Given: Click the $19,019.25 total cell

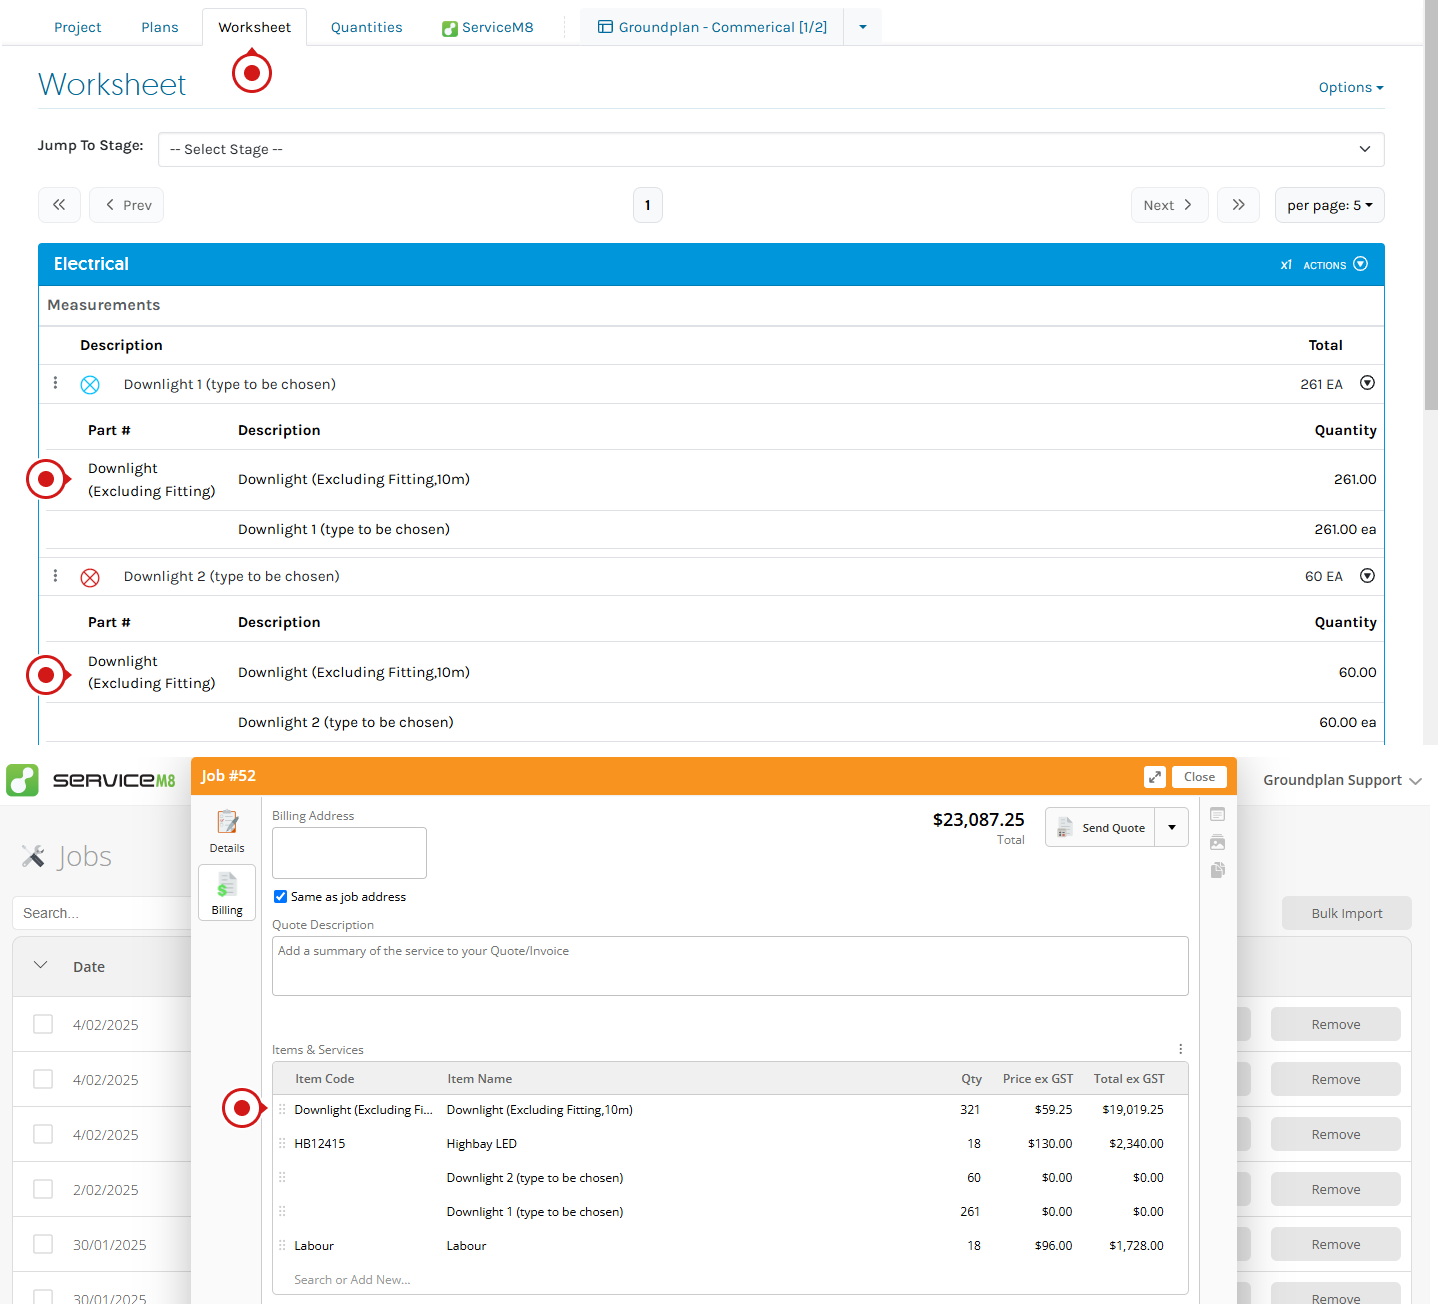Looking at the screenshot, I should (x=1133, y=1109).
